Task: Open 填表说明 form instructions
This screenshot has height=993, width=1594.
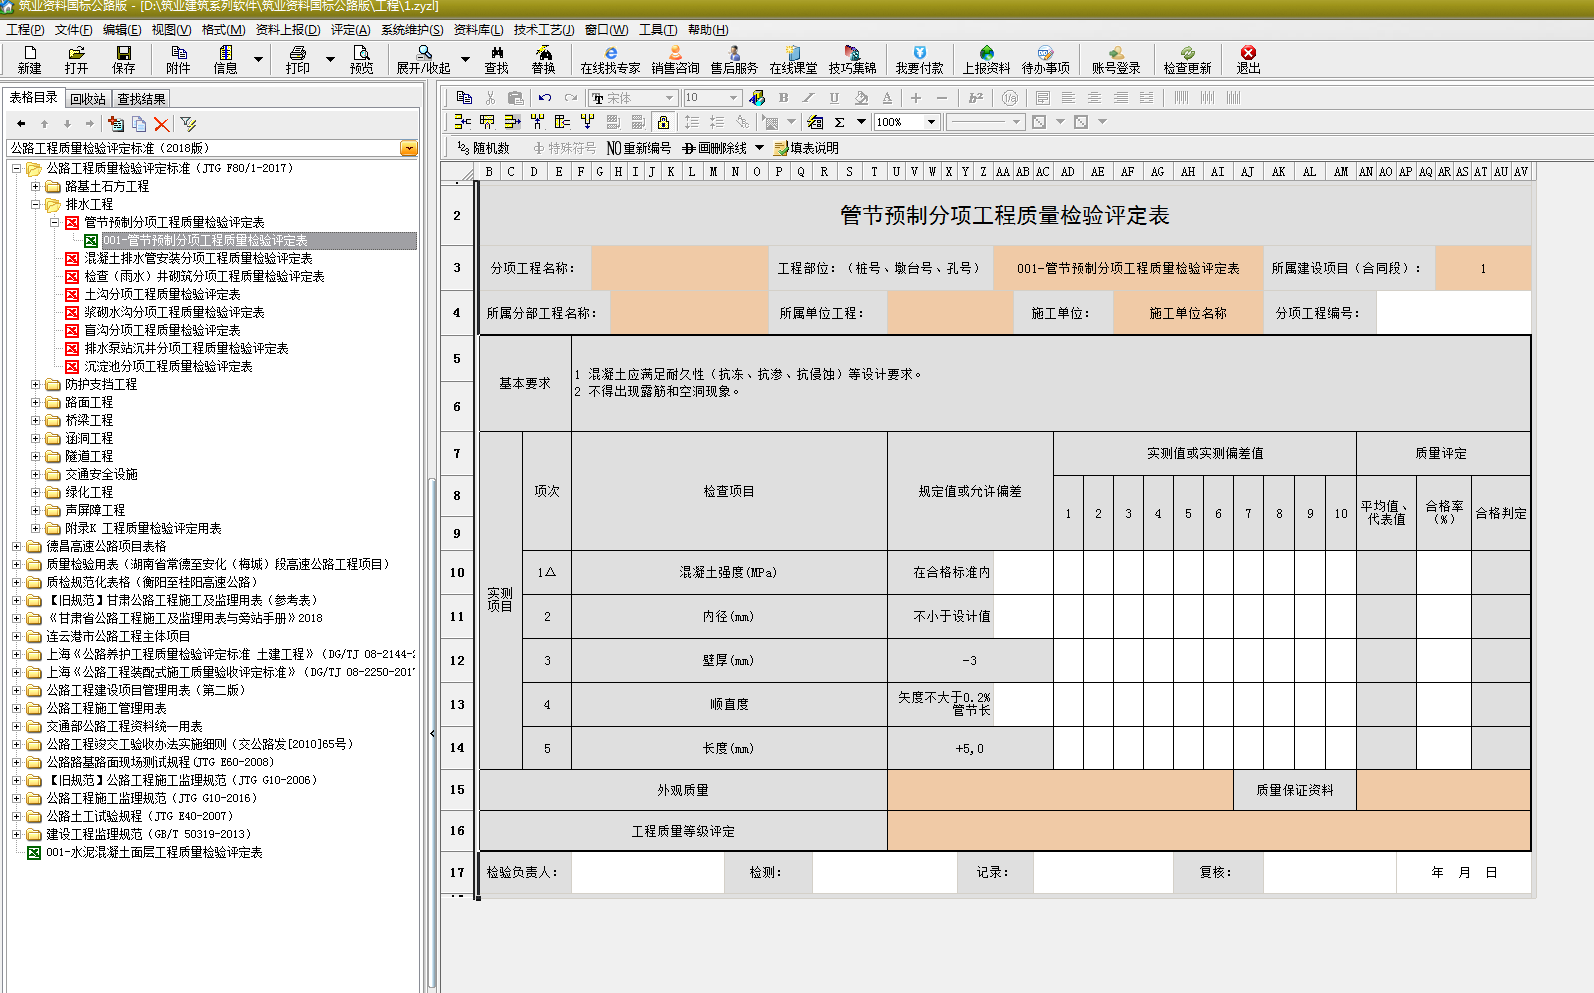Action: 806,148
